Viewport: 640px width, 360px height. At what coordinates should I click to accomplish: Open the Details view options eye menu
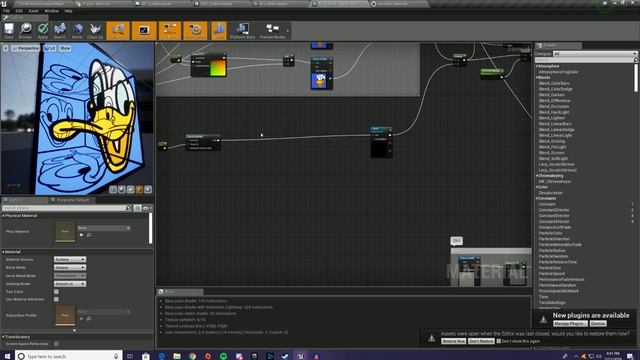point(146,208)
